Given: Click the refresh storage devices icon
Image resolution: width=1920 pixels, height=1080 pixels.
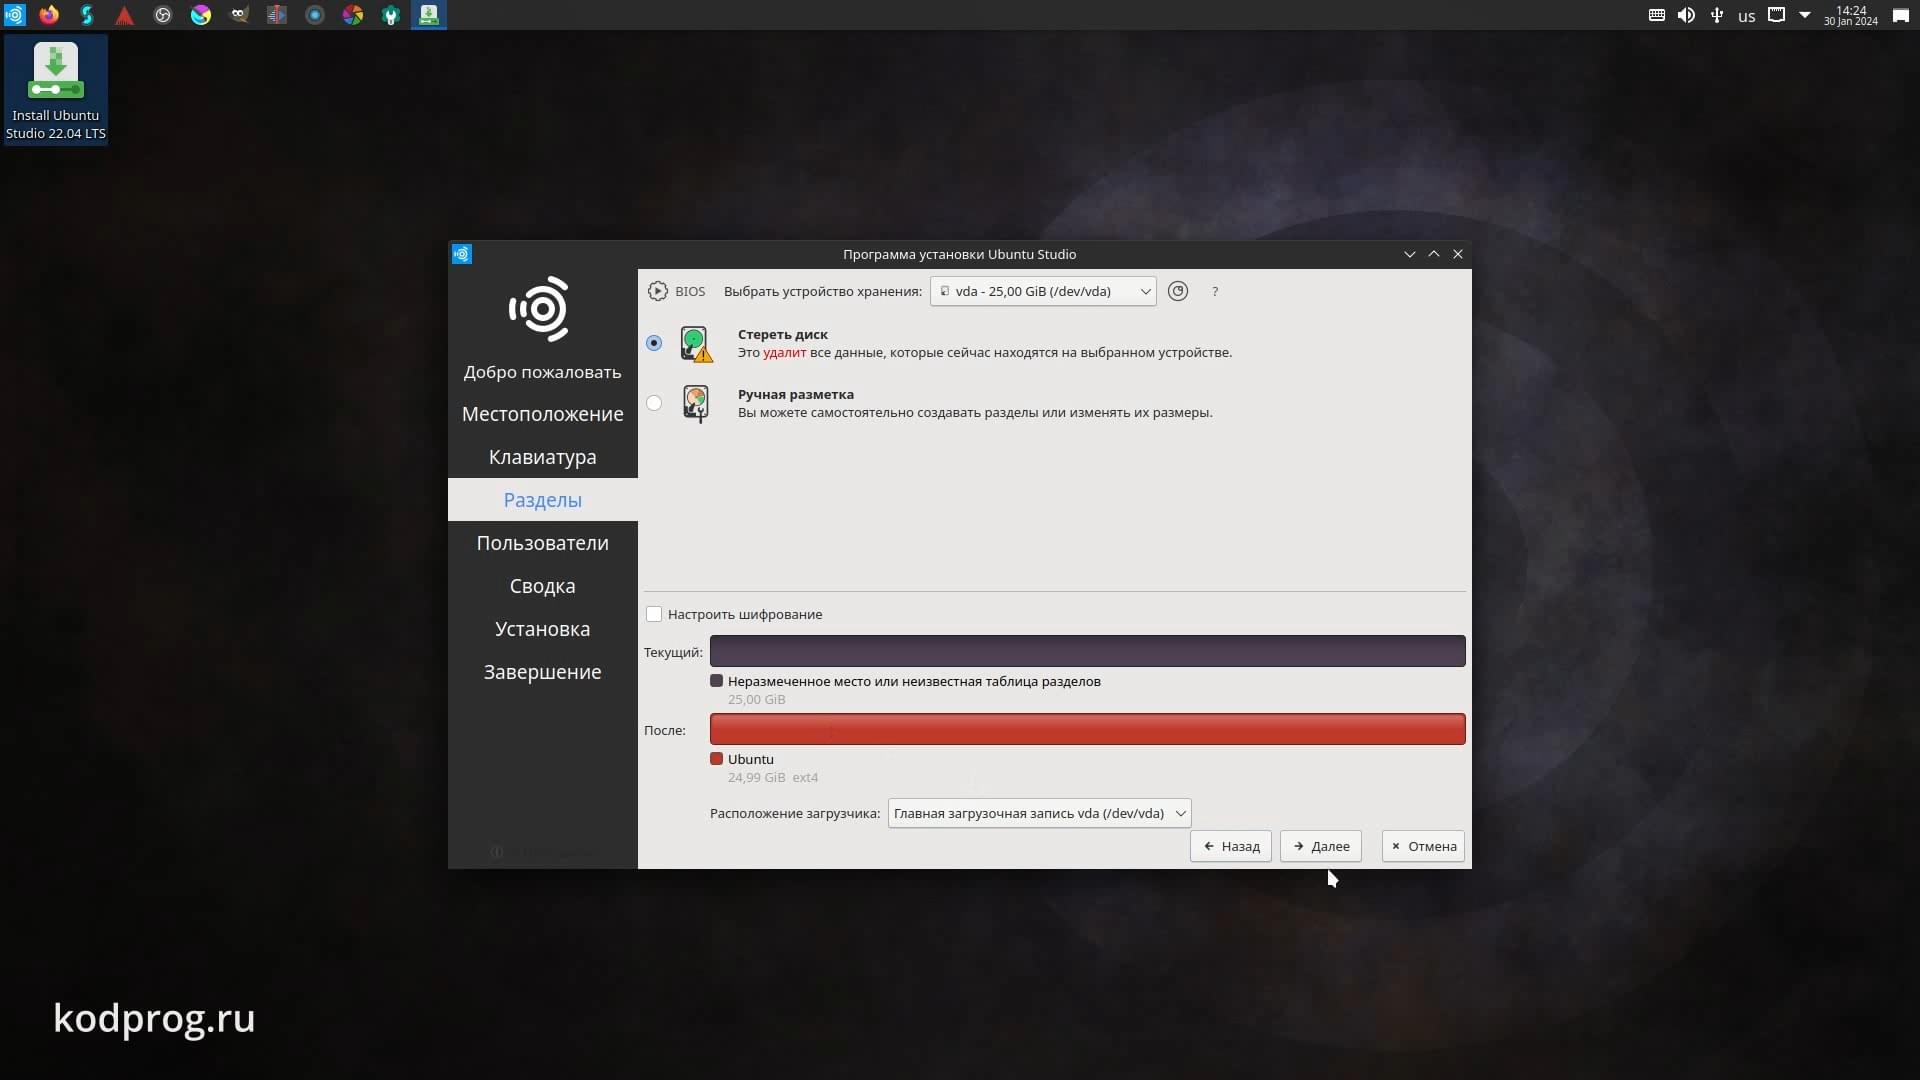Looking at the screenshot, I should point(1178,291).
